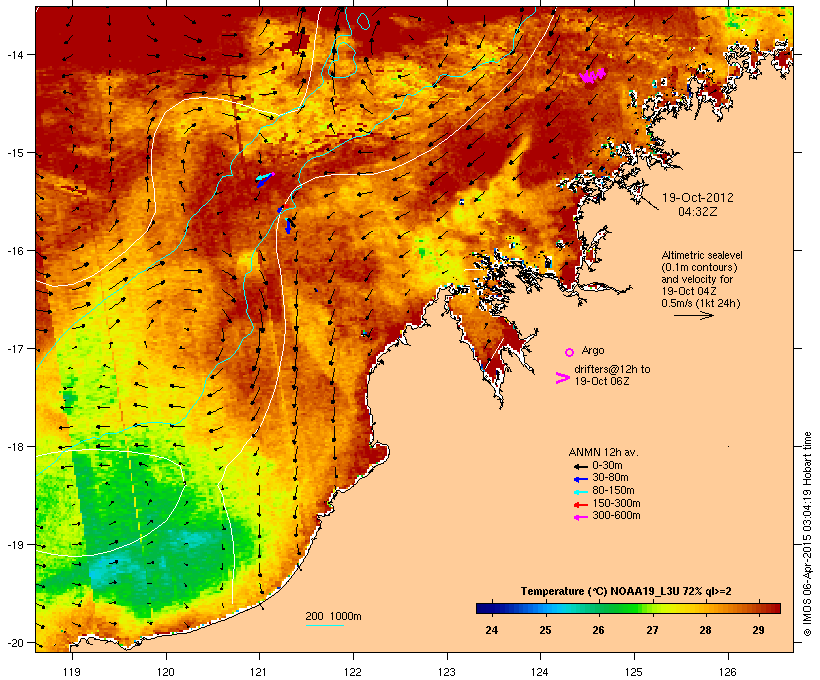
Task: Click the longitude label 123
Action: tap(447, 672)
